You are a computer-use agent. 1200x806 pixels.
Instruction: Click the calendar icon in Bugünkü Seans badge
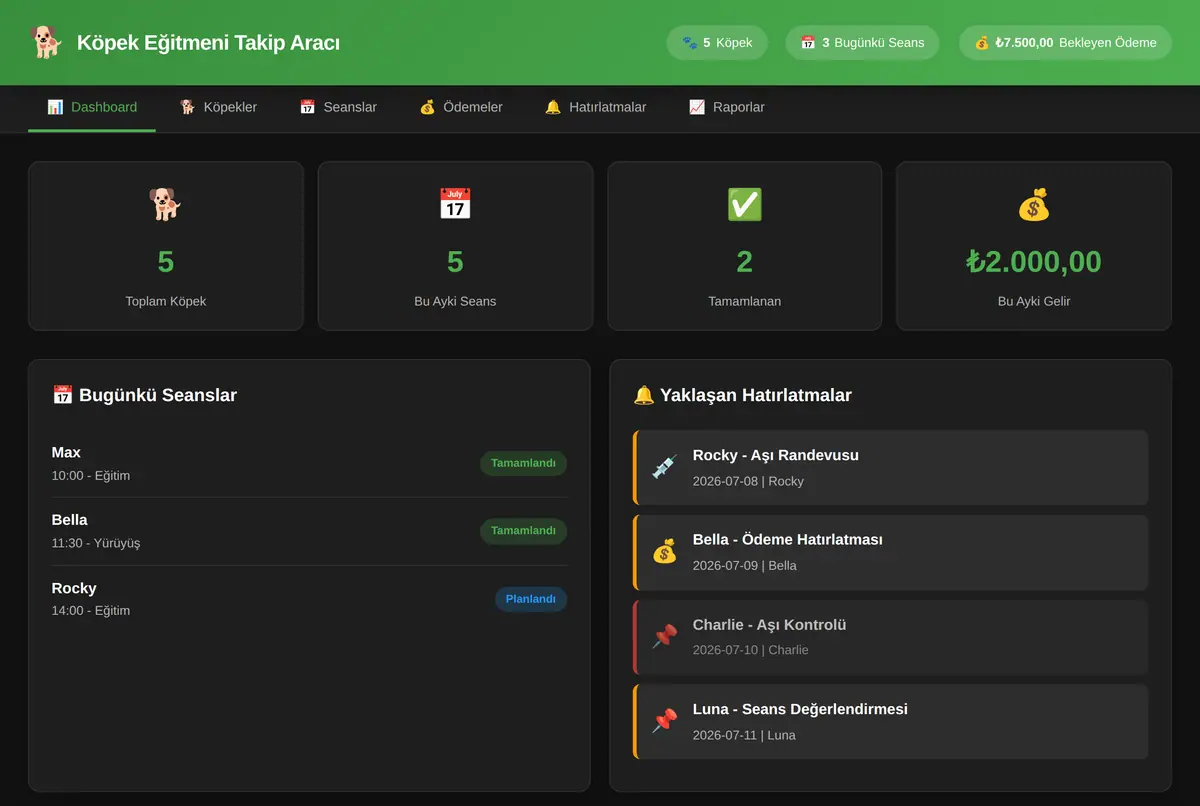(808, 43)
